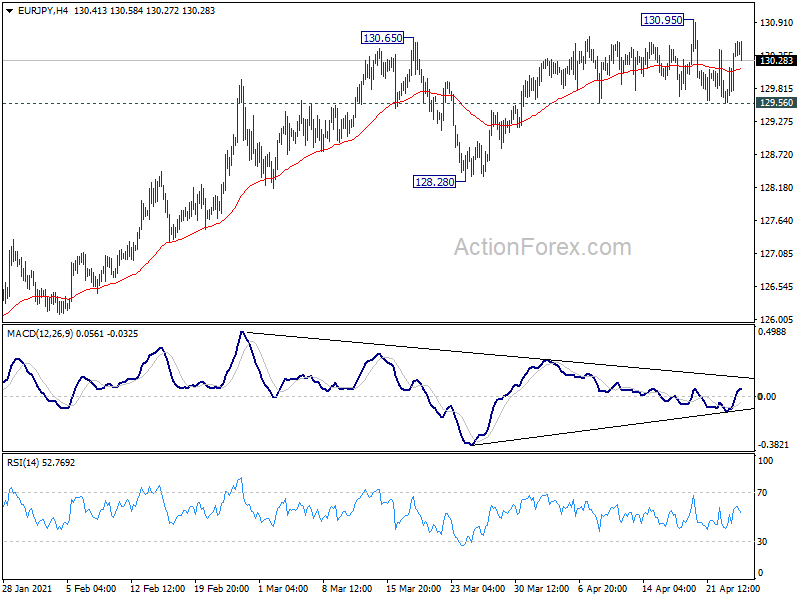Open the chart menu arrow beside EURJPY,H4
Image resolution: width=800 pixels, height=600 pixels.
click(x=9, y=11)
